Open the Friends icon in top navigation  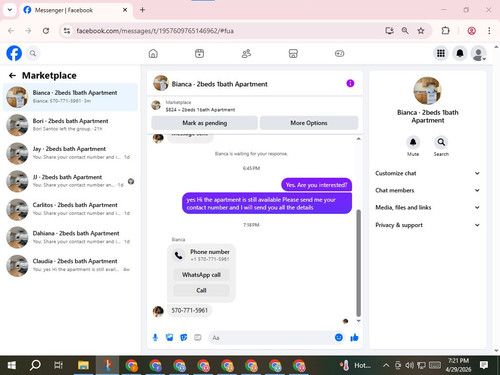click(x=246, y=54)
